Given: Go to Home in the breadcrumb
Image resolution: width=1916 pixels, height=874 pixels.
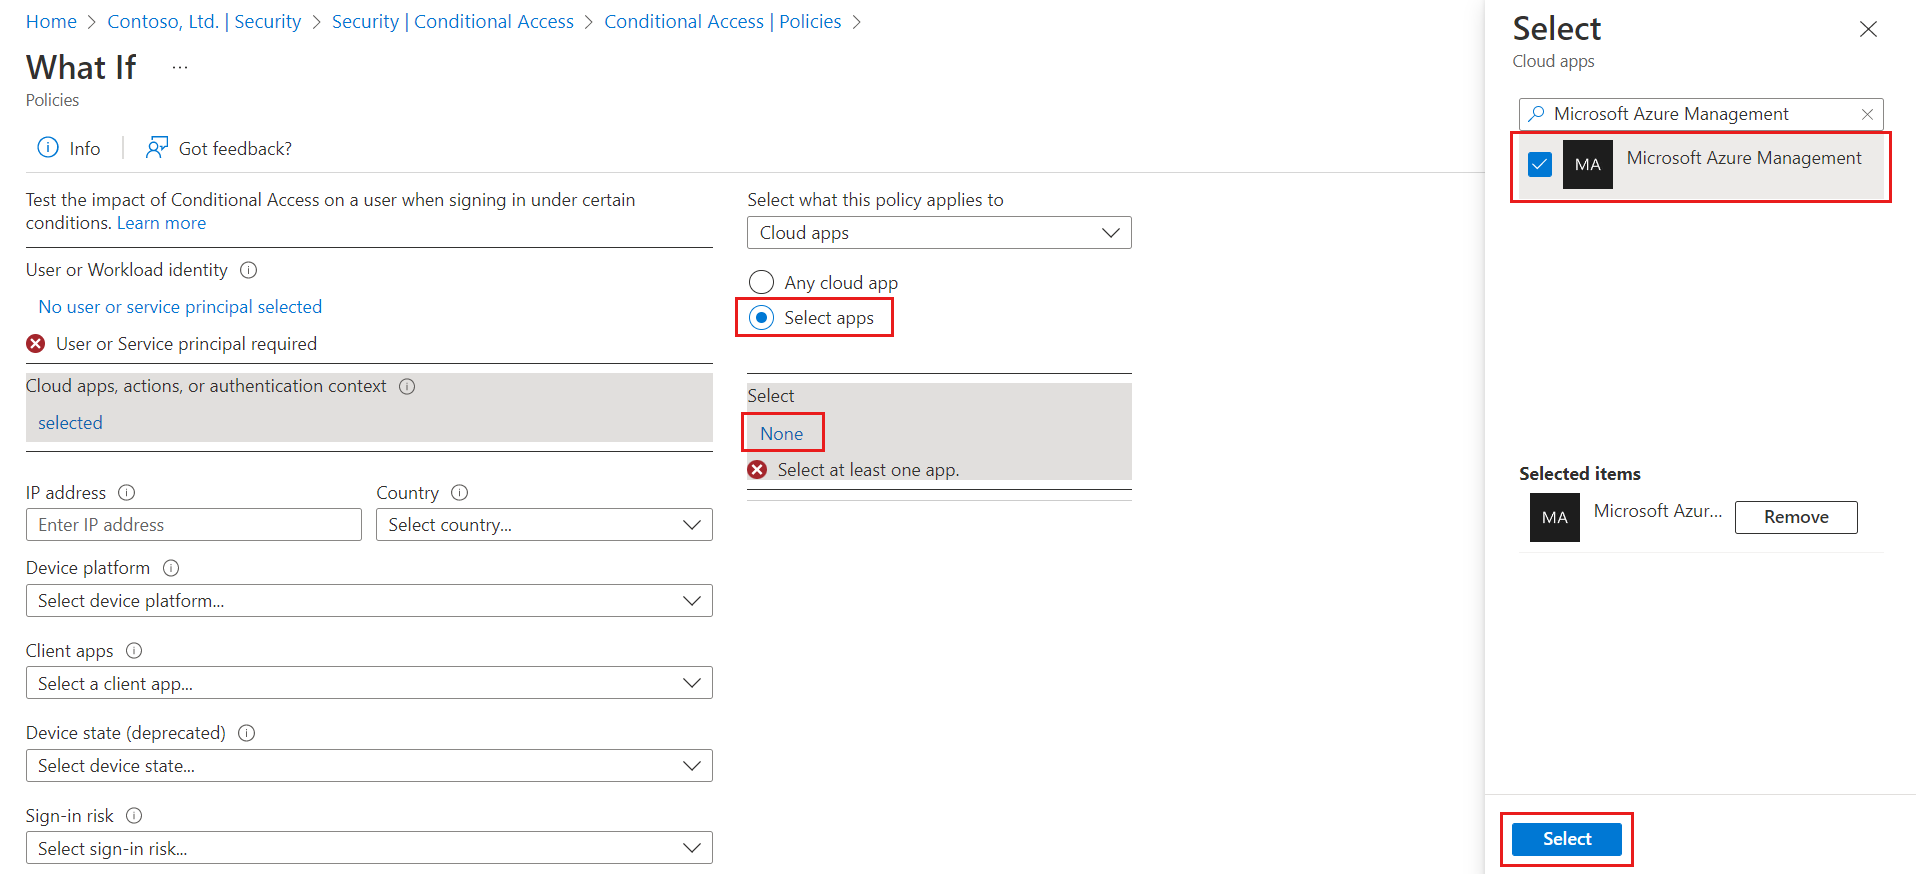Looking at the screenshot, I should click(51, 22).
